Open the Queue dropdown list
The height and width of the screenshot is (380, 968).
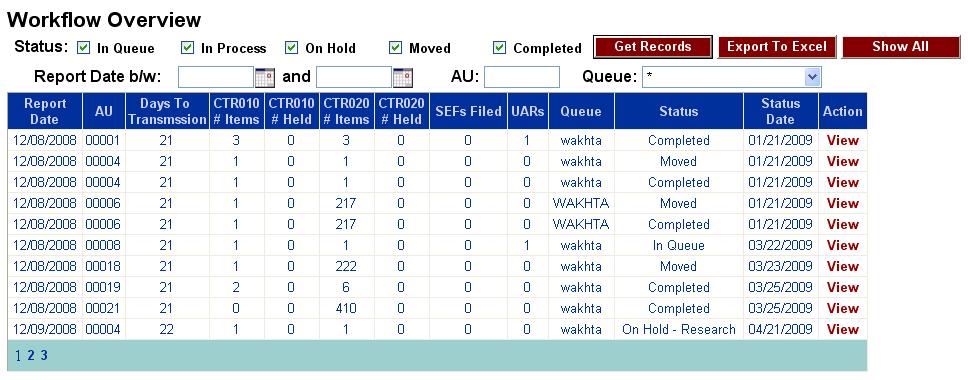point(812,77)
